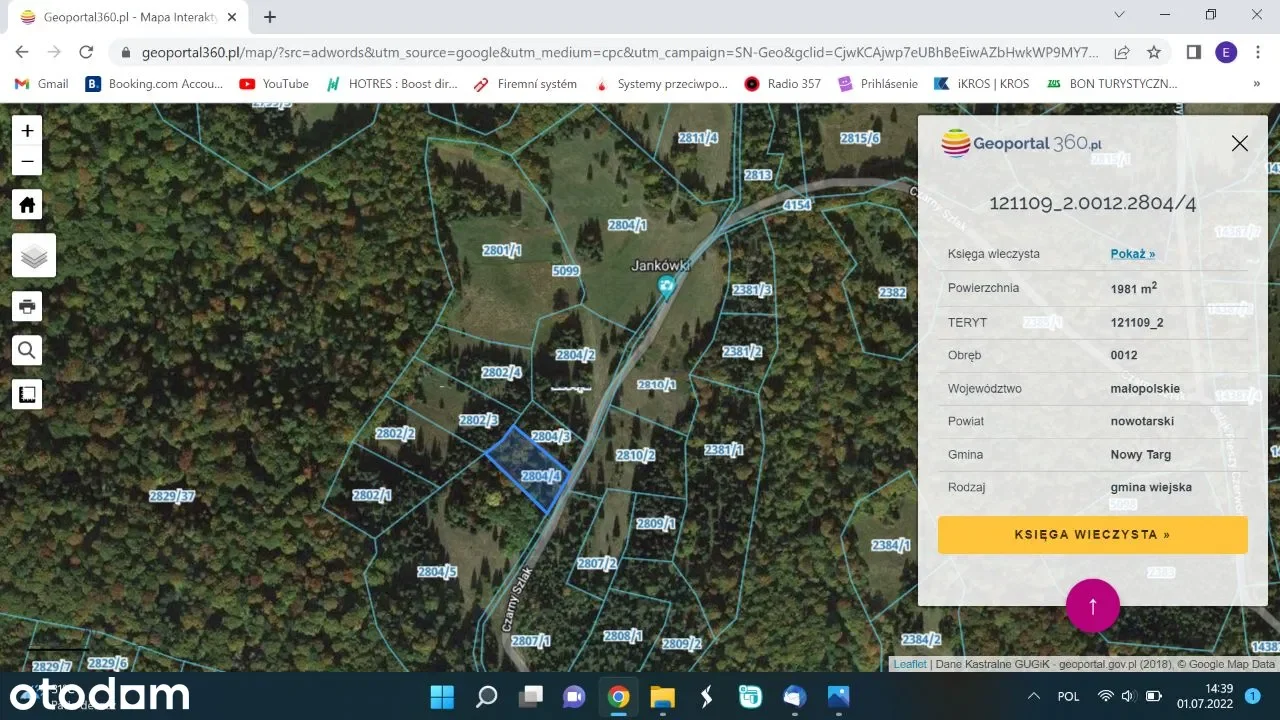Open the map search magnifier icon
This screenshot has height=720, width=1280.
pyautogui.click(x=27, y=350)
